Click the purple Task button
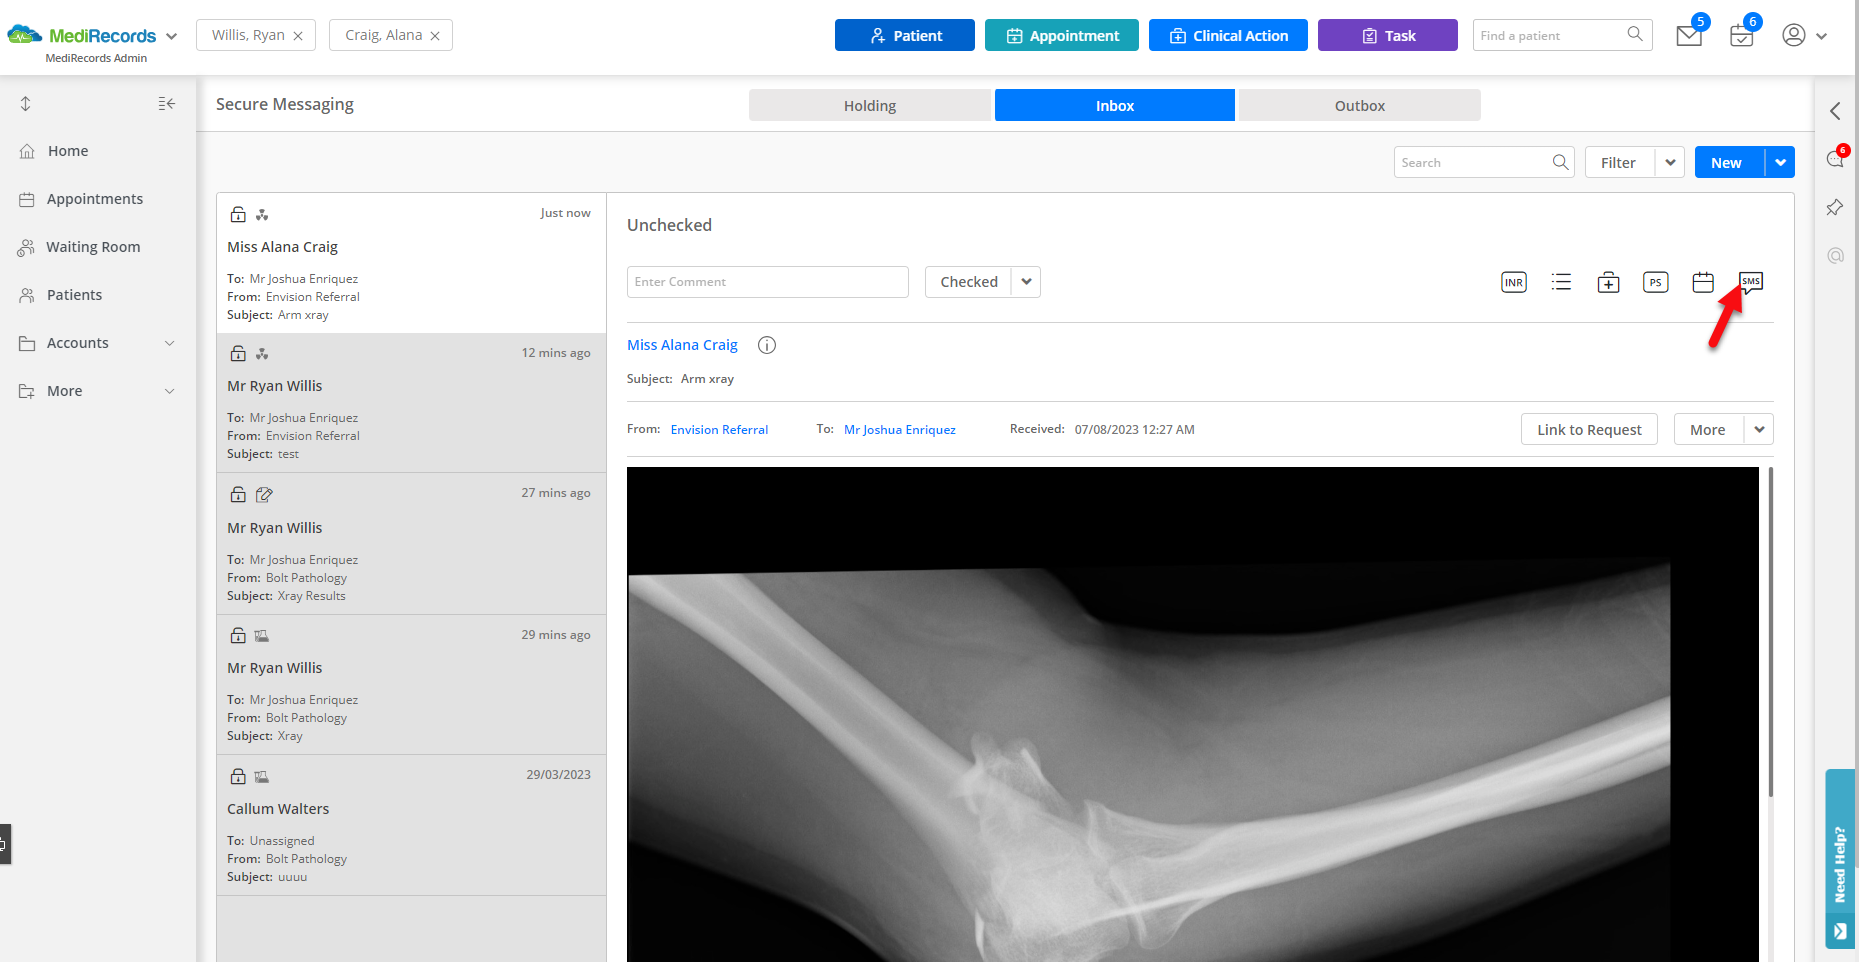Viewport: 1859px width, 962px height. point(1388,35)
